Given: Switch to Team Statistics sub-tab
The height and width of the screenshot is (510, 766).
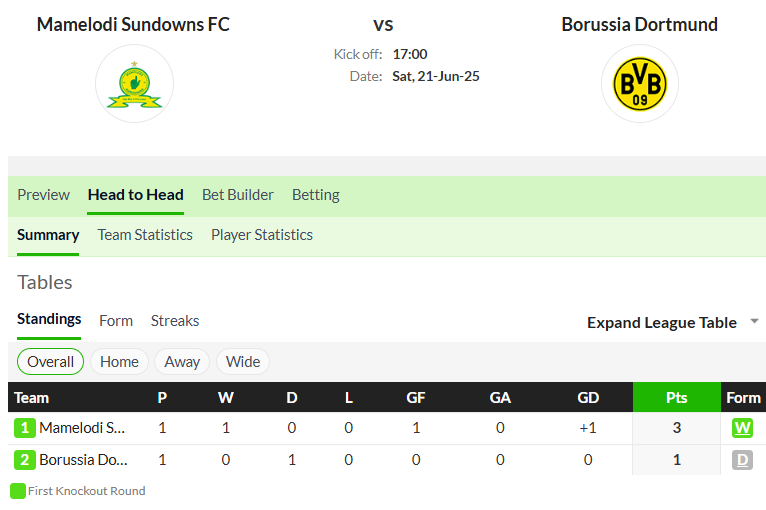Looking at the screenshot, I should [145, 234].
